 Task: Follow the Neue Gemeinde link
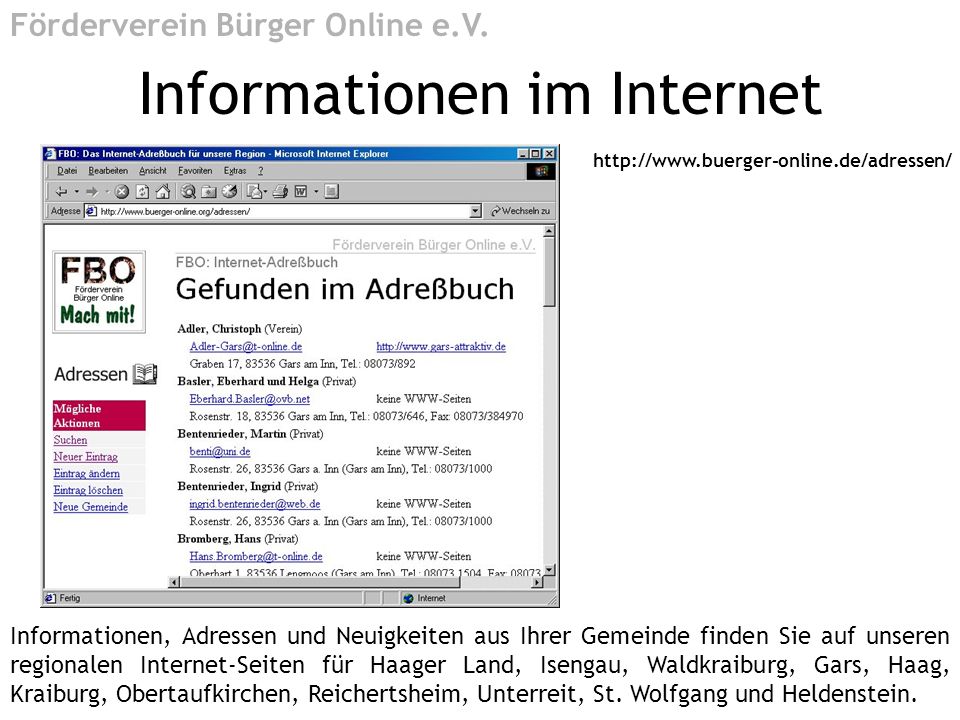coord(91,507)
